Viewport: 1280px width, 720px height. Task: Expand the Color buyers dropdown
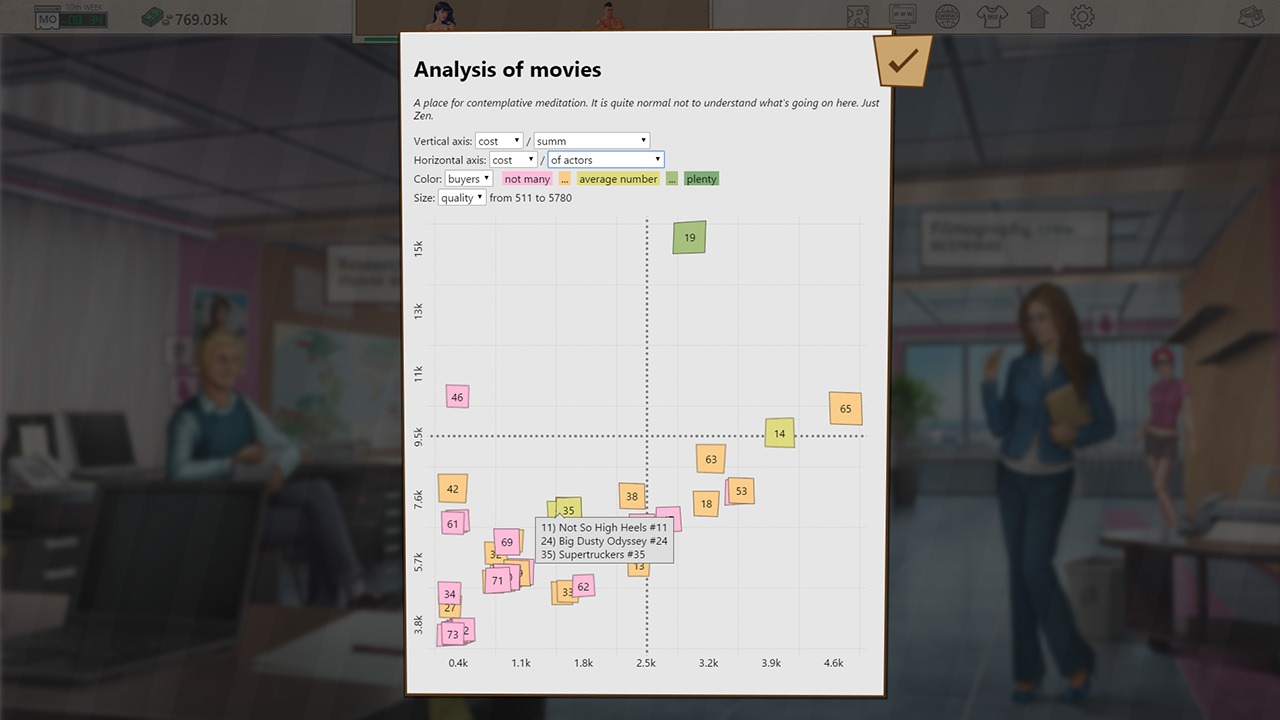pos(469,179)
